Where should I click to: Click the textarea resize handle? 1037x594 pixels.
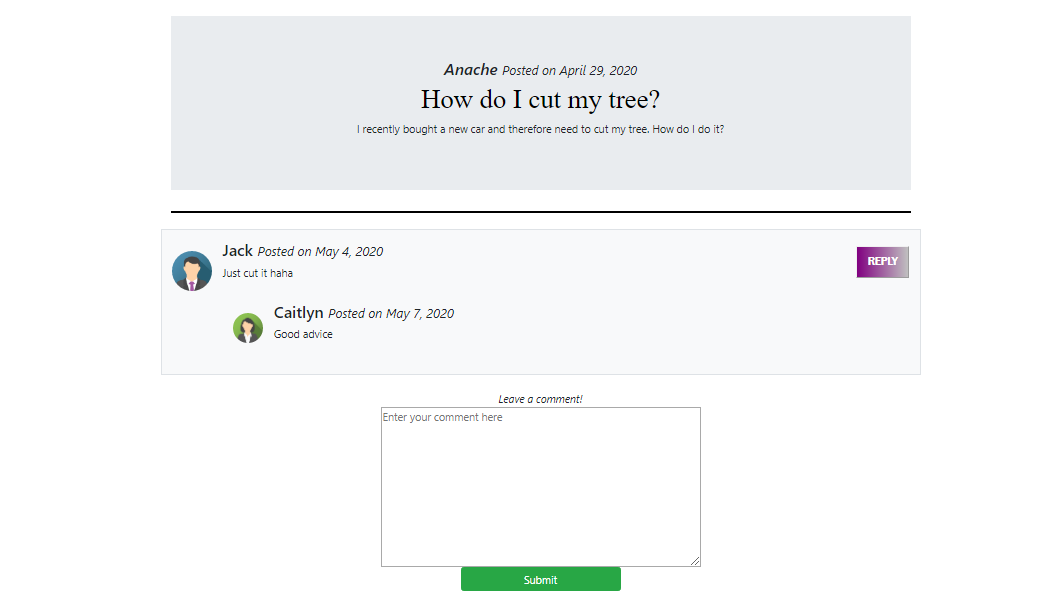[694, 561]
